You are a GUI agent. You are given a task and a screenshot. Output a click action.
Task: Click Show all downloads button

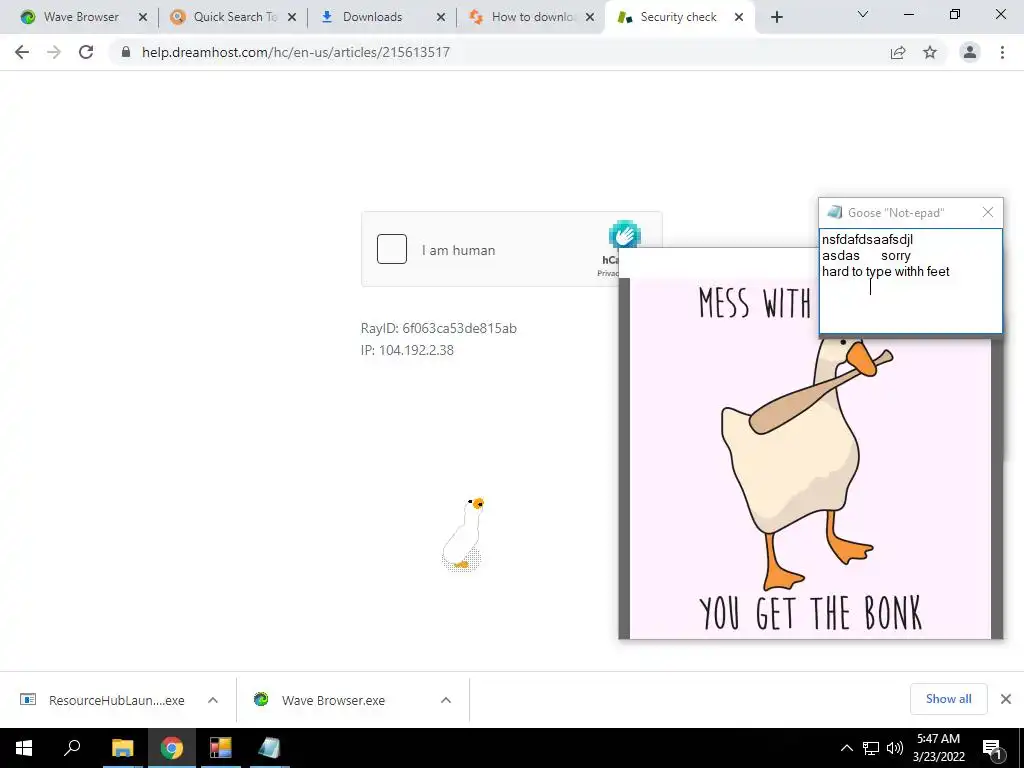pyautogui.click(x=948, y=699)
